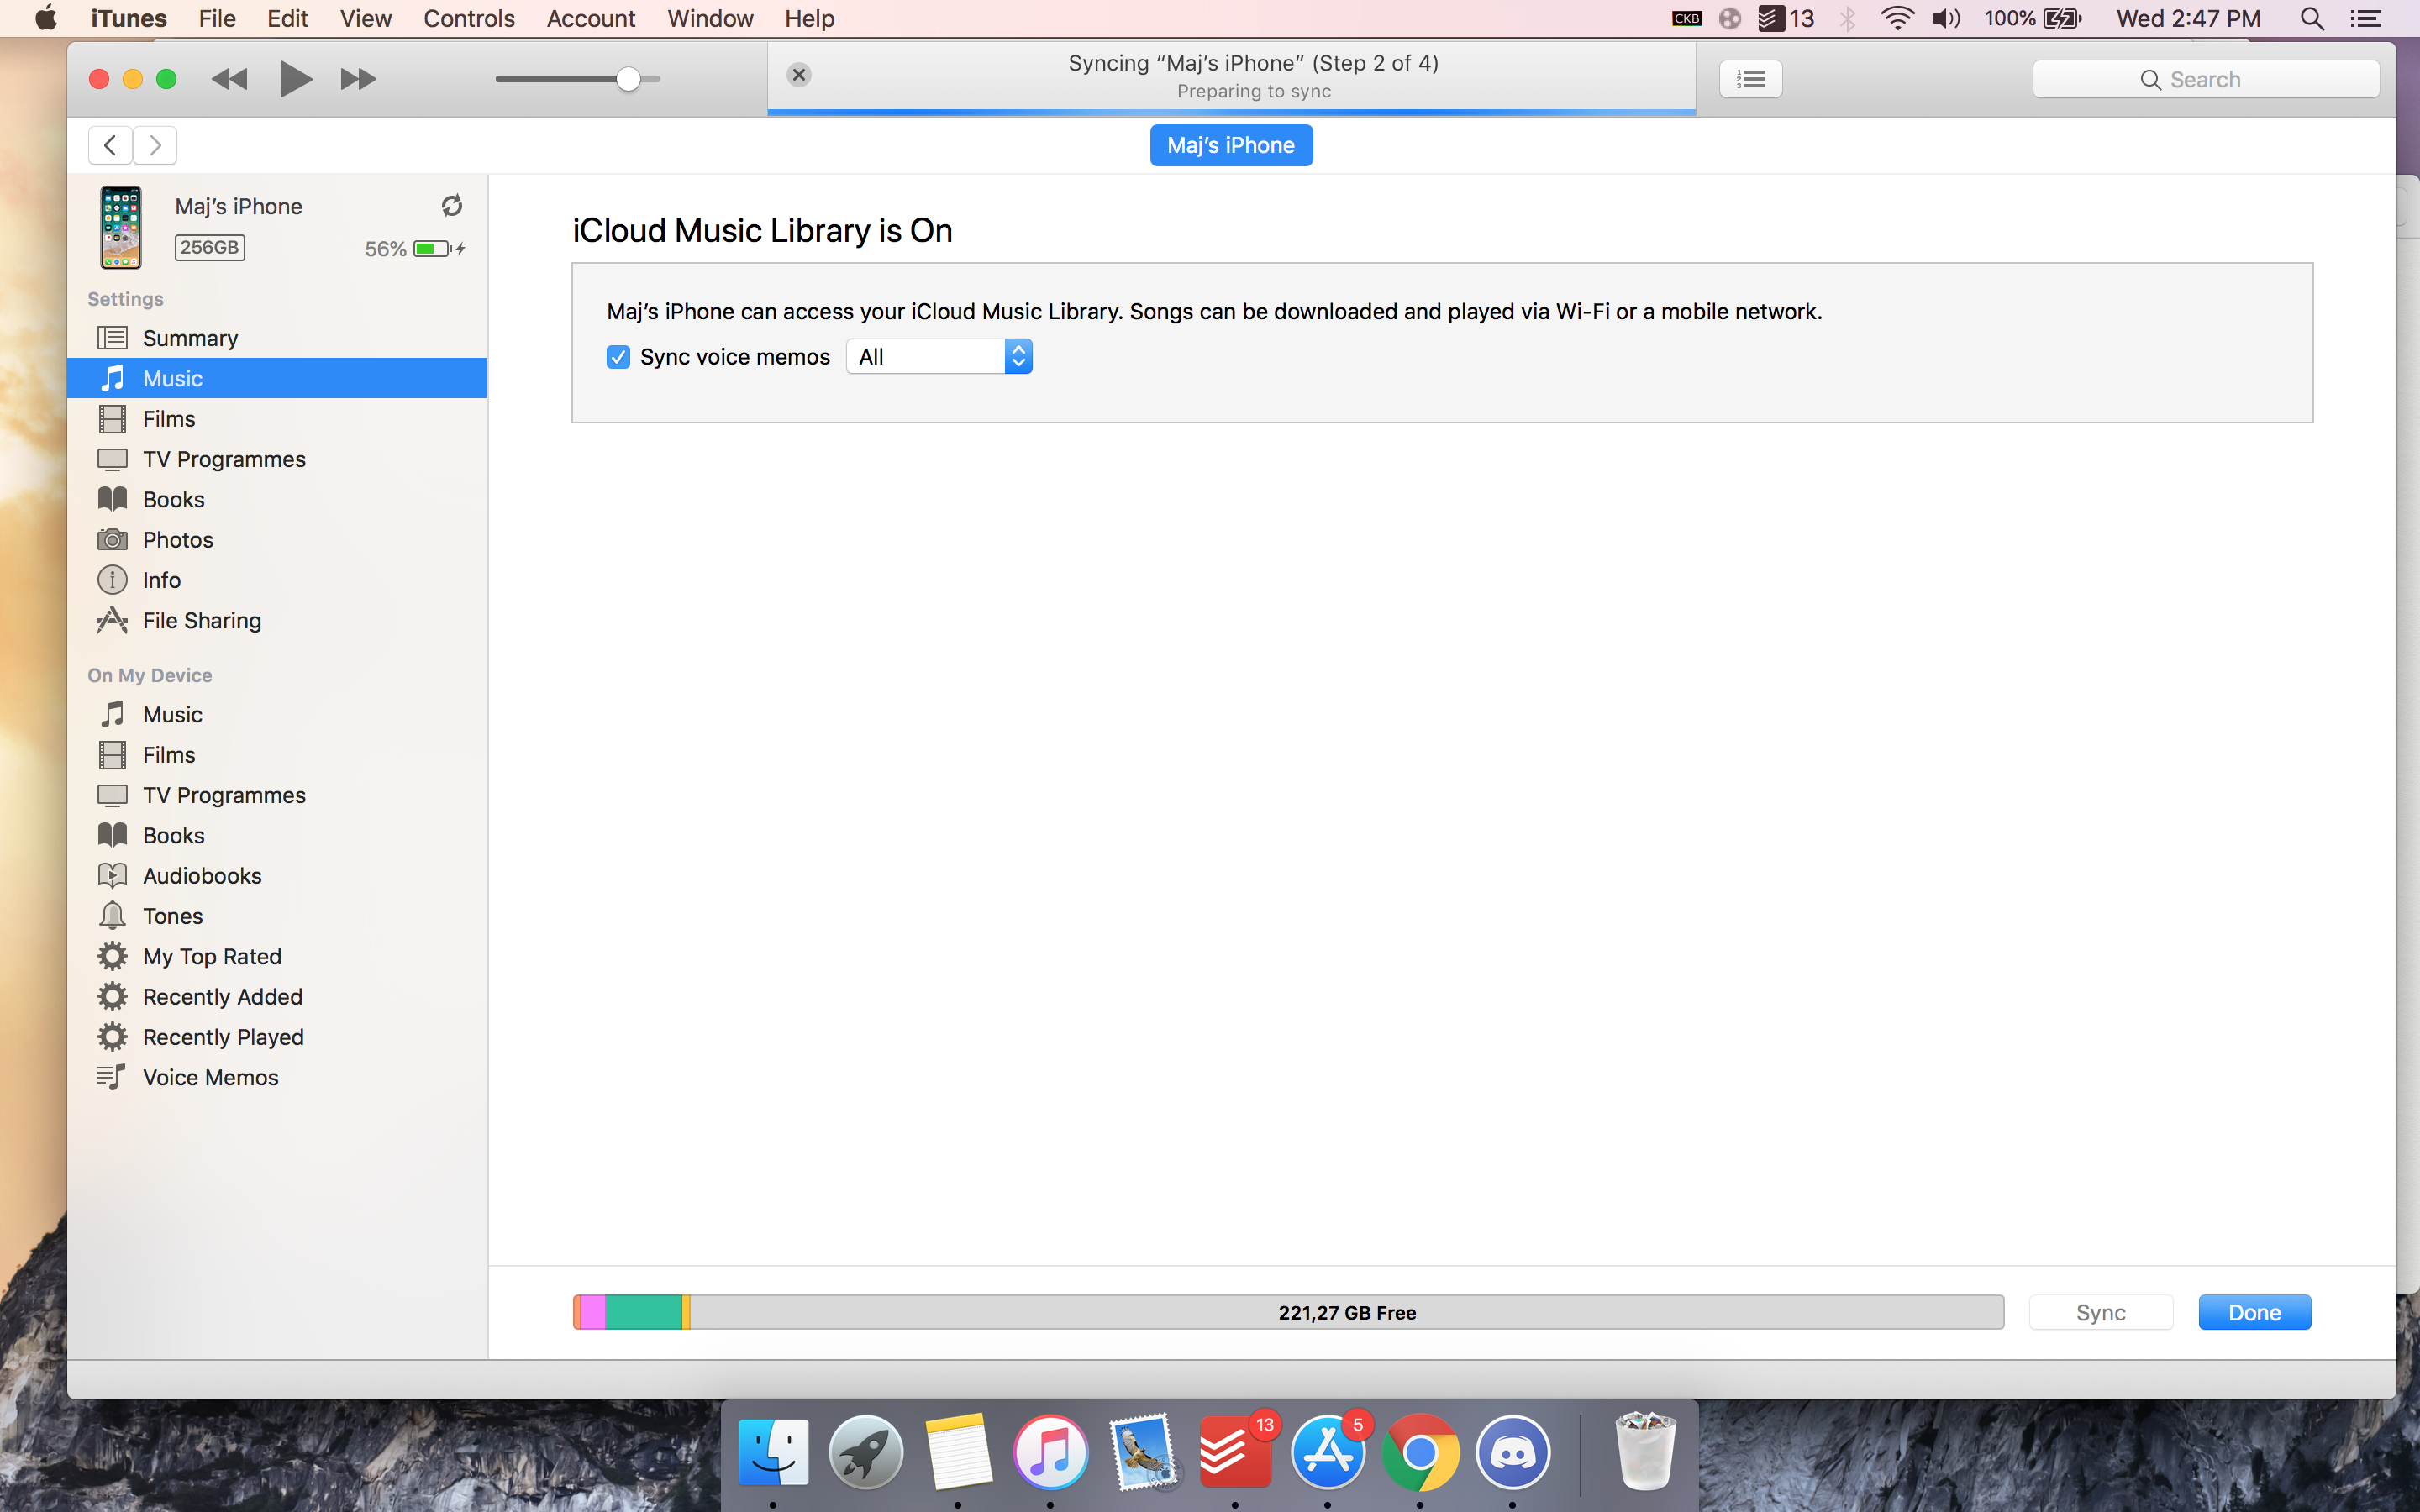Open the Account menu
This screenshot has height=1512, width=2420.
tap(590, 19)
